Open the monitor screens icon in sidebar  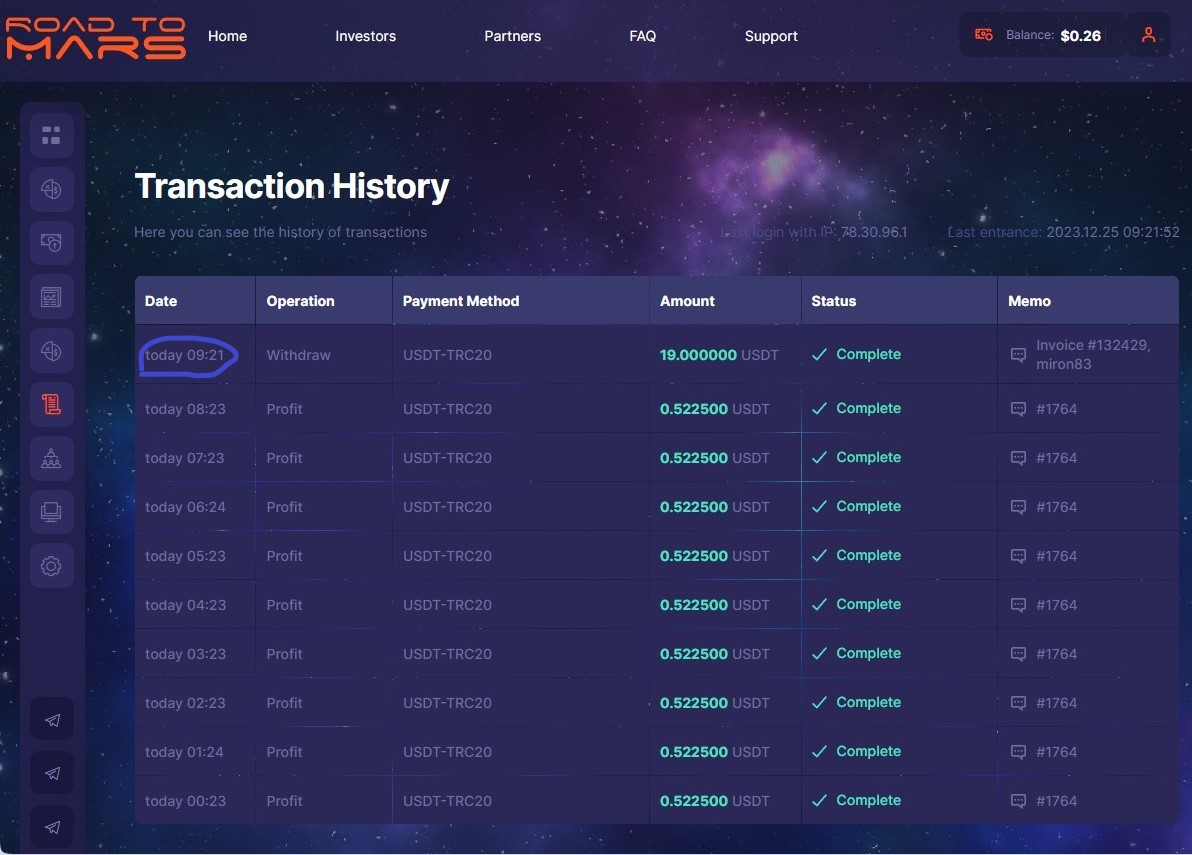point(52,511)
